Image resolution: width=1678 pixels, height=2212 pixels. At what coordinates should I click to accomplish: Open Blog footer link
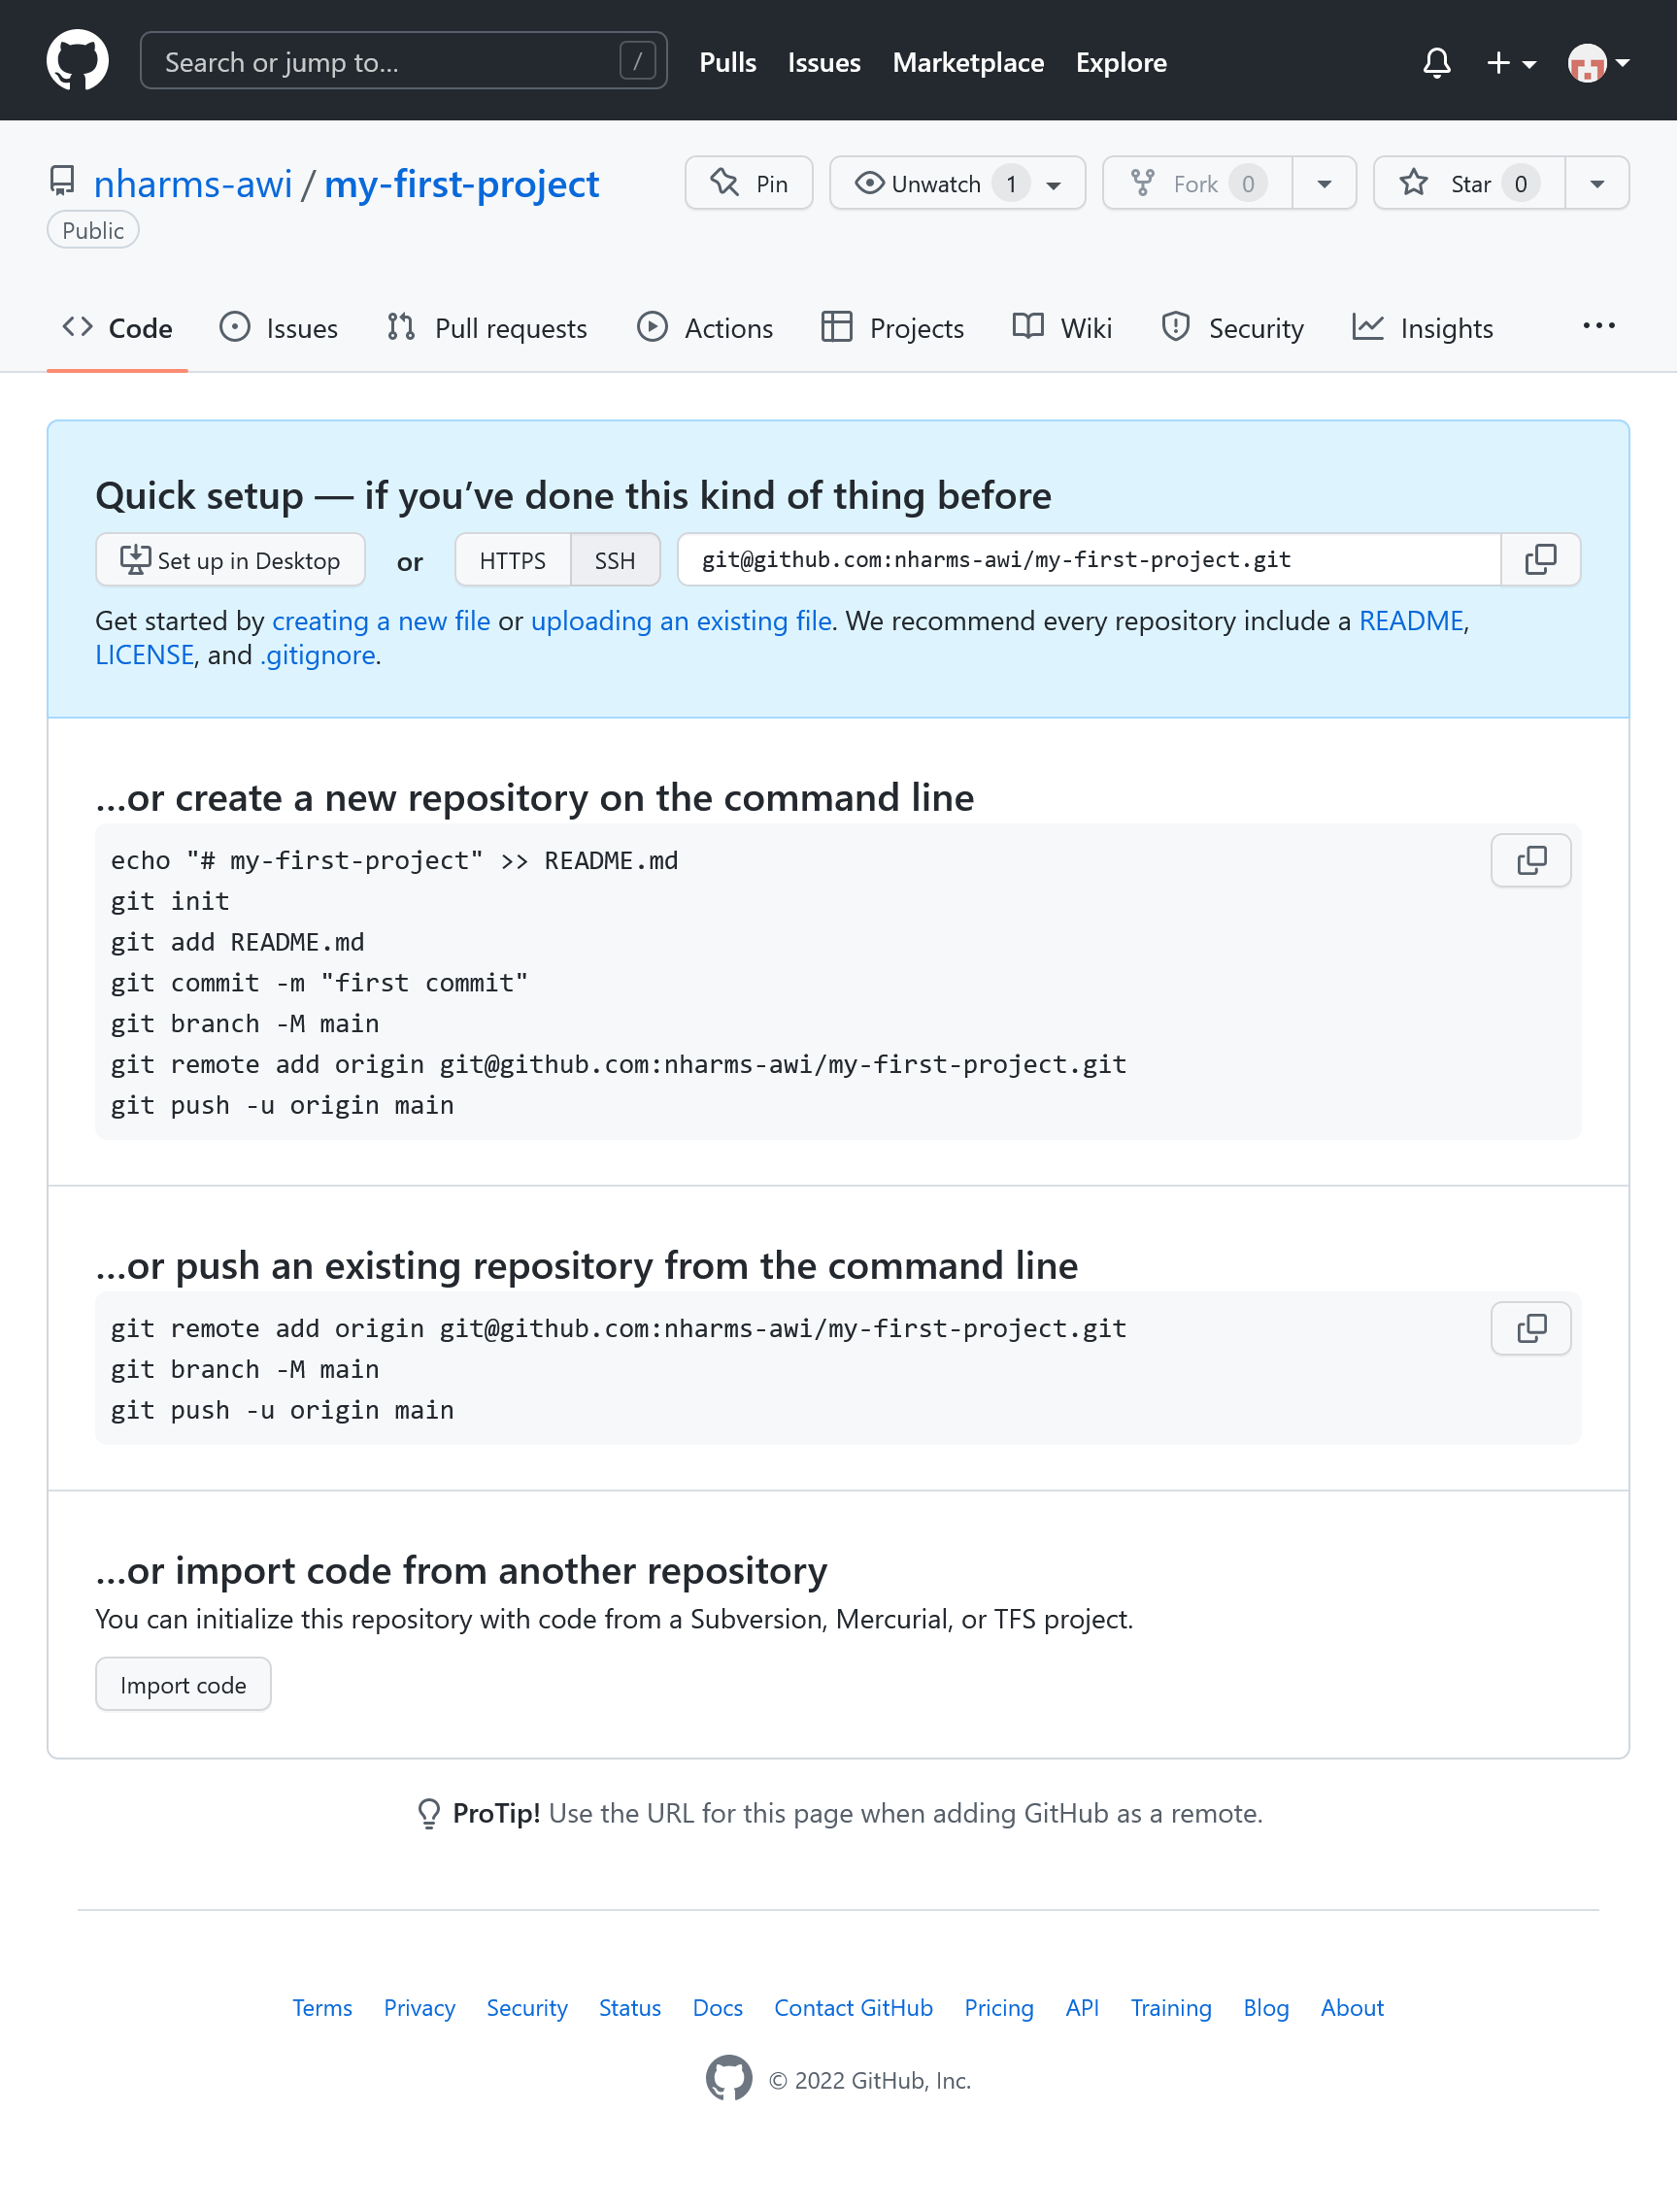click(1266, 2008)
